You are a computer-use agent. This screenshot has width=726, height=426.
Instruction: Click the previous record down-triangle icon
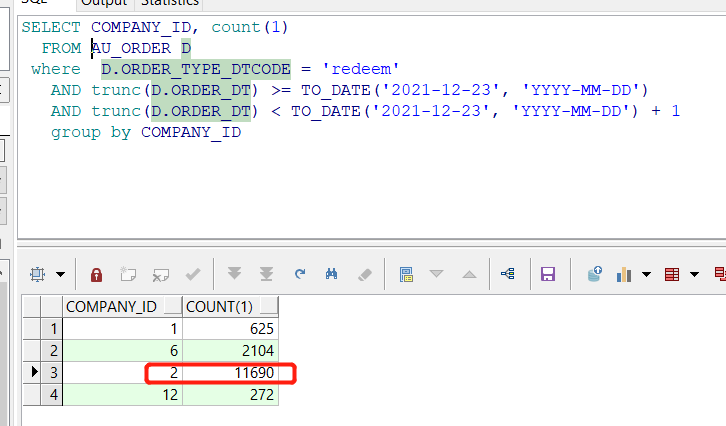tap(436, 274)
